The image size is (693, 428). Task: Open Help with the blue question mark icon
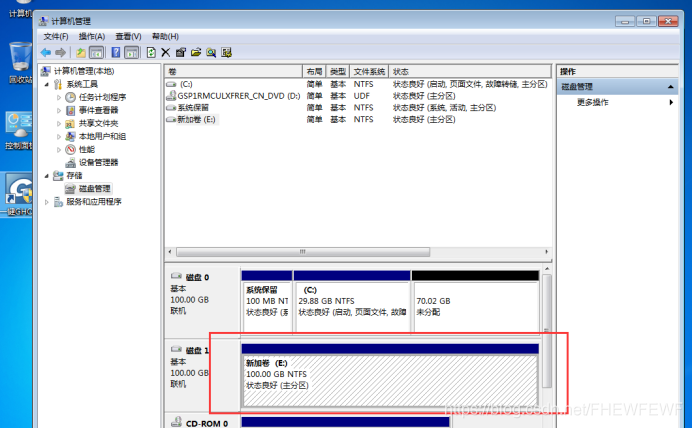[x=116, y=53]
